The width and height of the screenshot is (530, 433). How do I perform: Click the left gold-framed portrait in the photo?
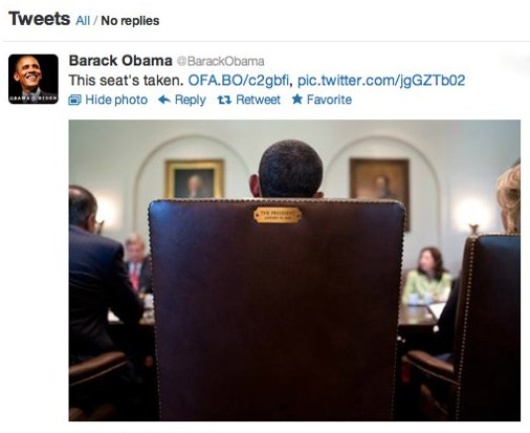(194, 179)
